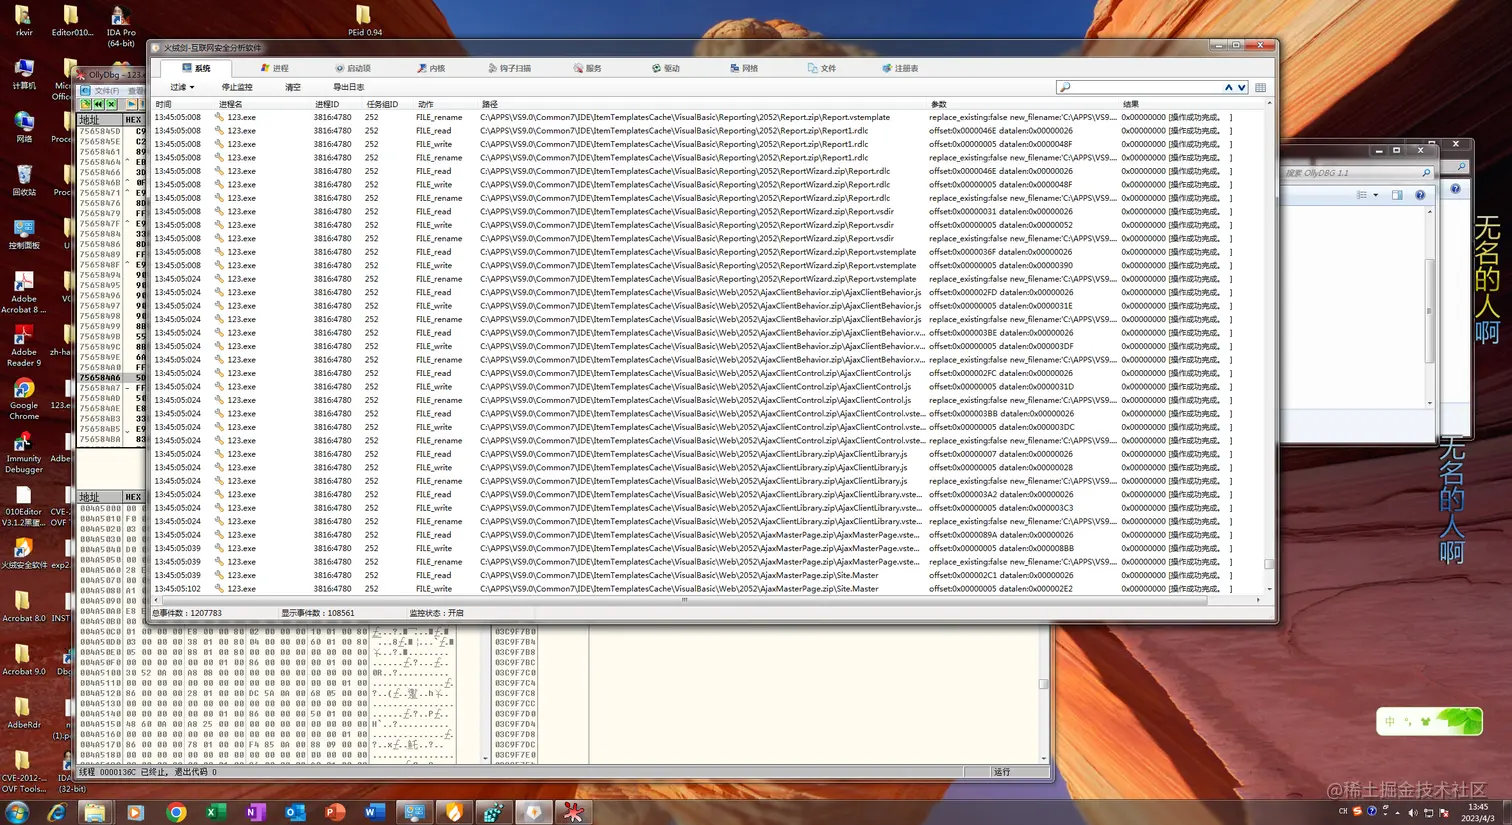Click the horizontal scrollbar of event list
This screenshot has height=825, width=1512.
[684, 600]
